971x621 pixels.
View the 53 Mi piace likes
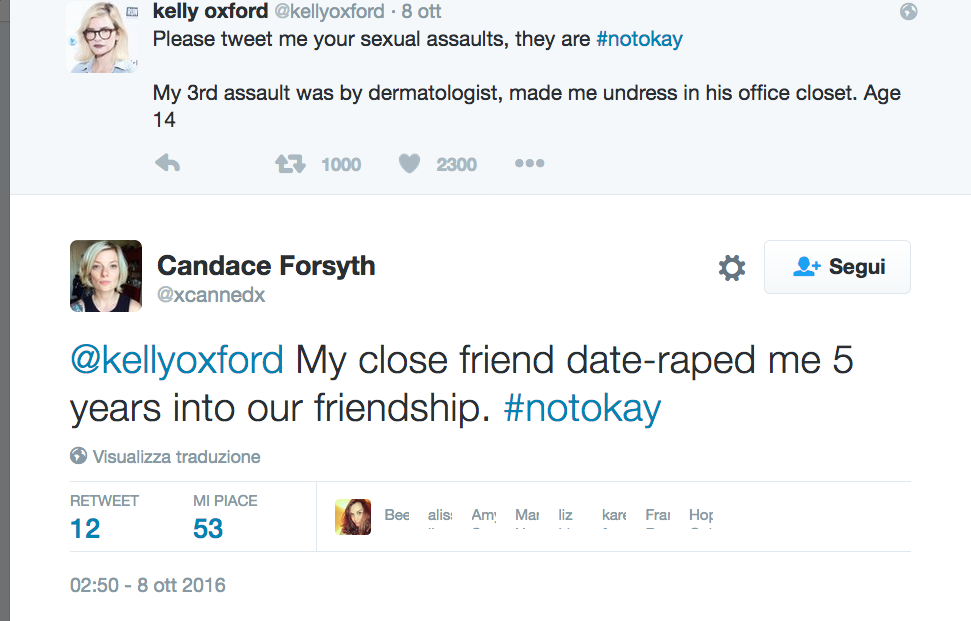tap(208, 528)
